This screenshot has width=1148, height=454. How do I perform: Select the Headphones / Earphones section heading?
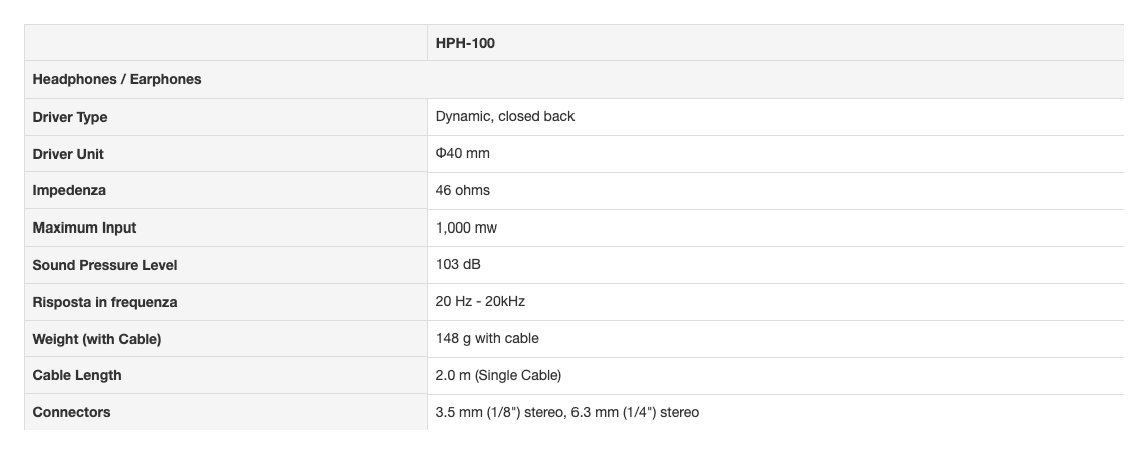coord(117,79)
